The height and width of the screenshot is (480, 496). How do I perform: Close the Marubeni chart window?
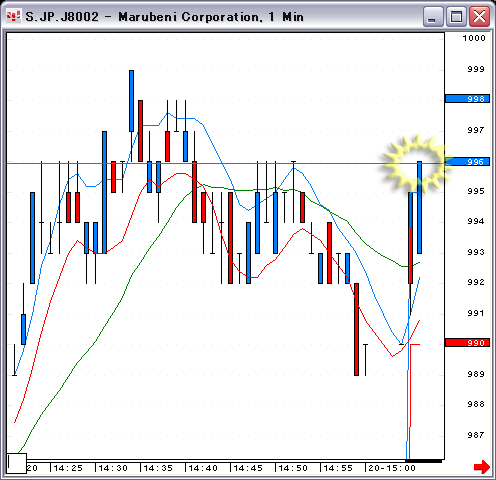[479, 17]
